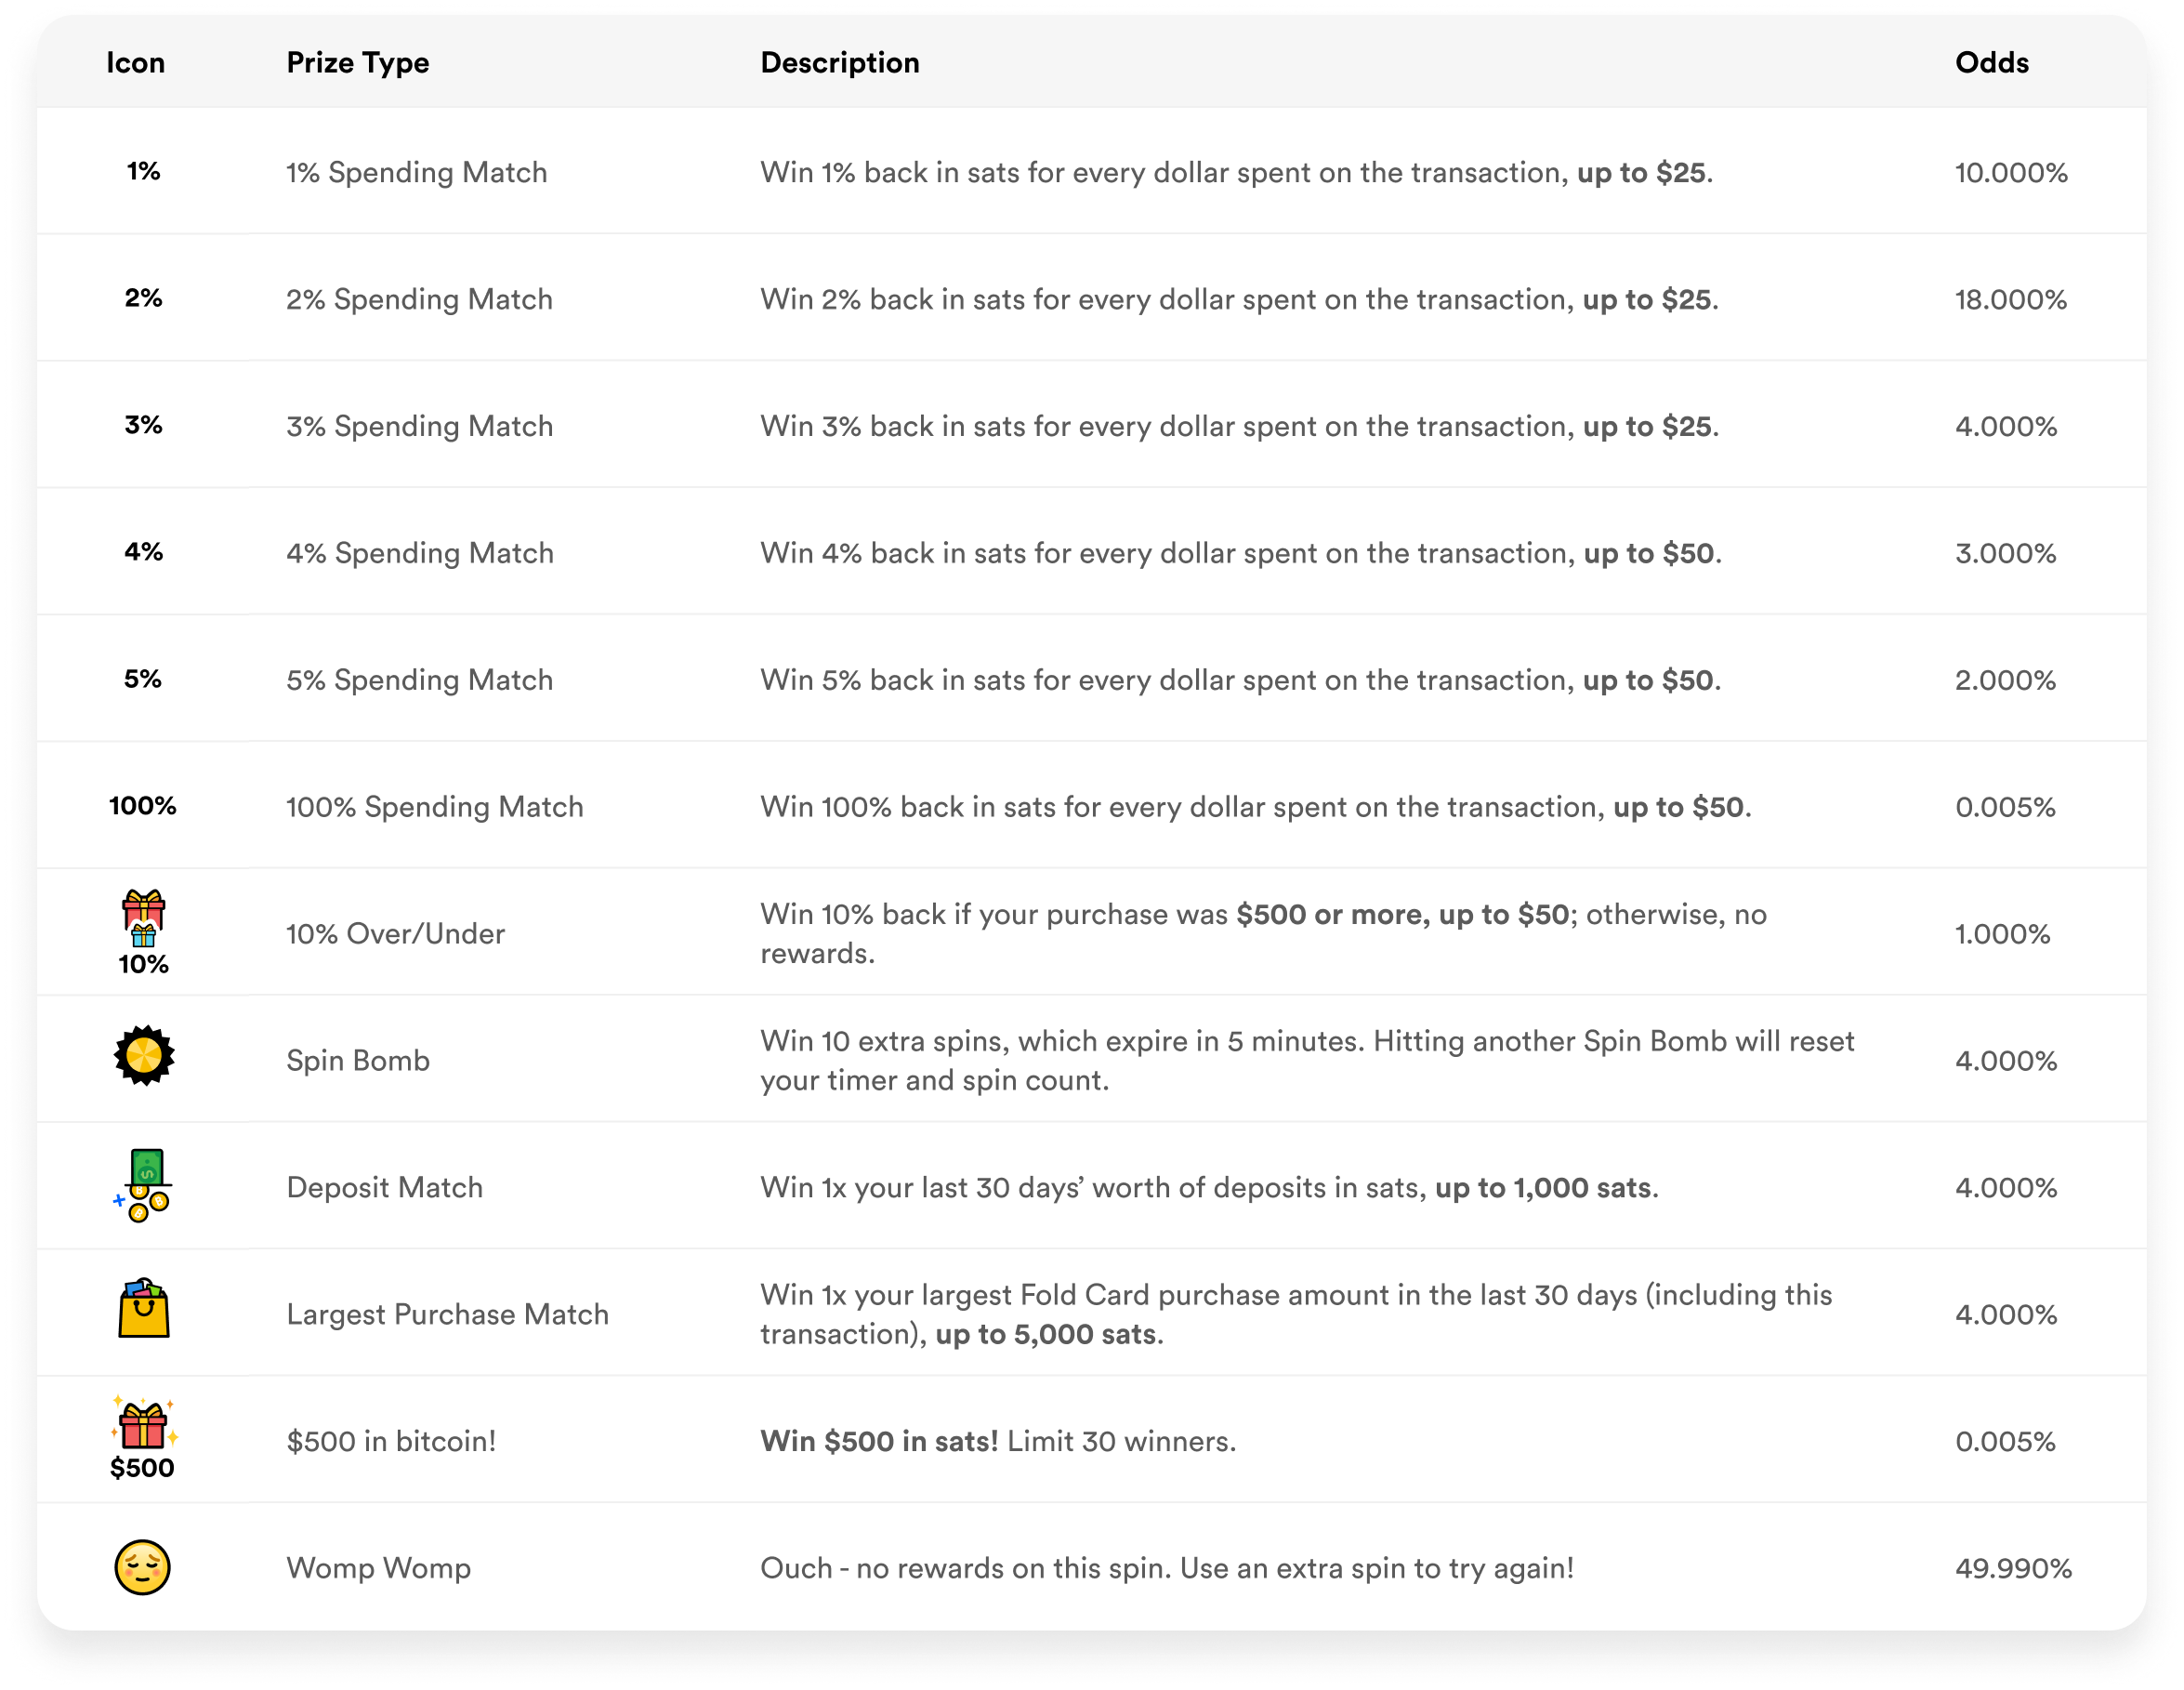
Task: Click the 49.990% odds value
Action: pos(2012,1567)
